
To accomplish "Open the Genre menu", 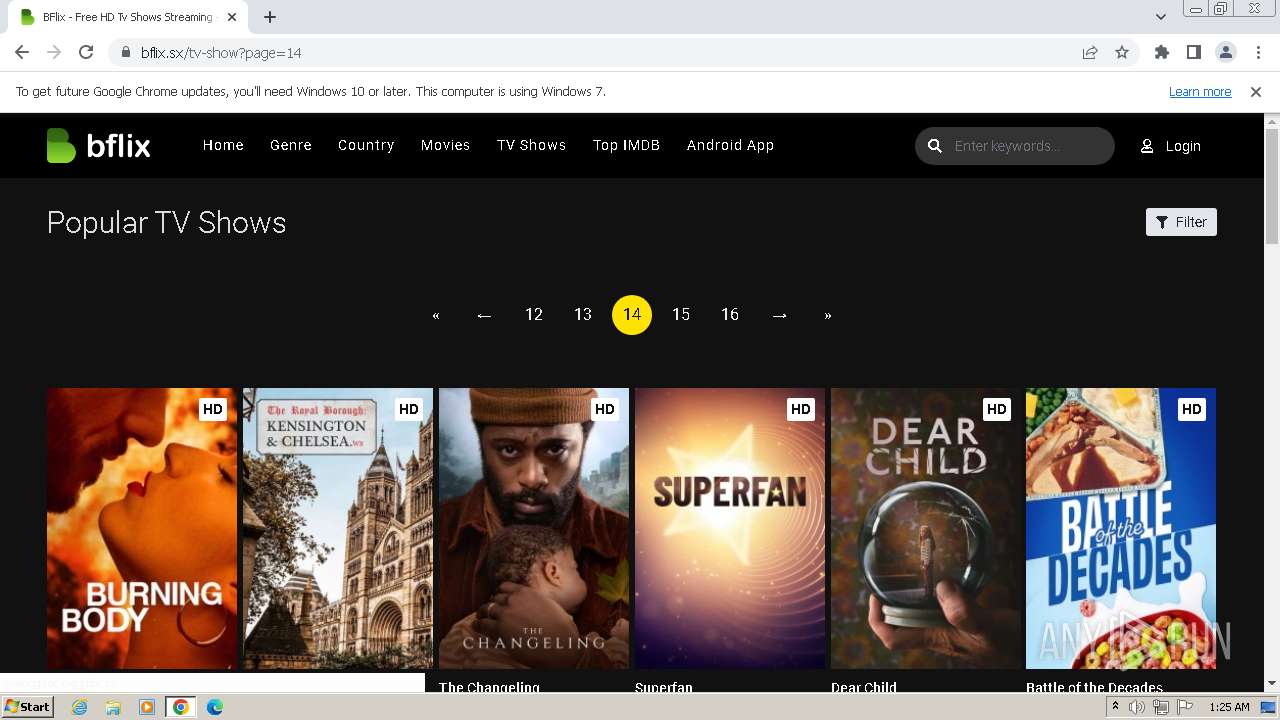I will (x=291, y=145).
